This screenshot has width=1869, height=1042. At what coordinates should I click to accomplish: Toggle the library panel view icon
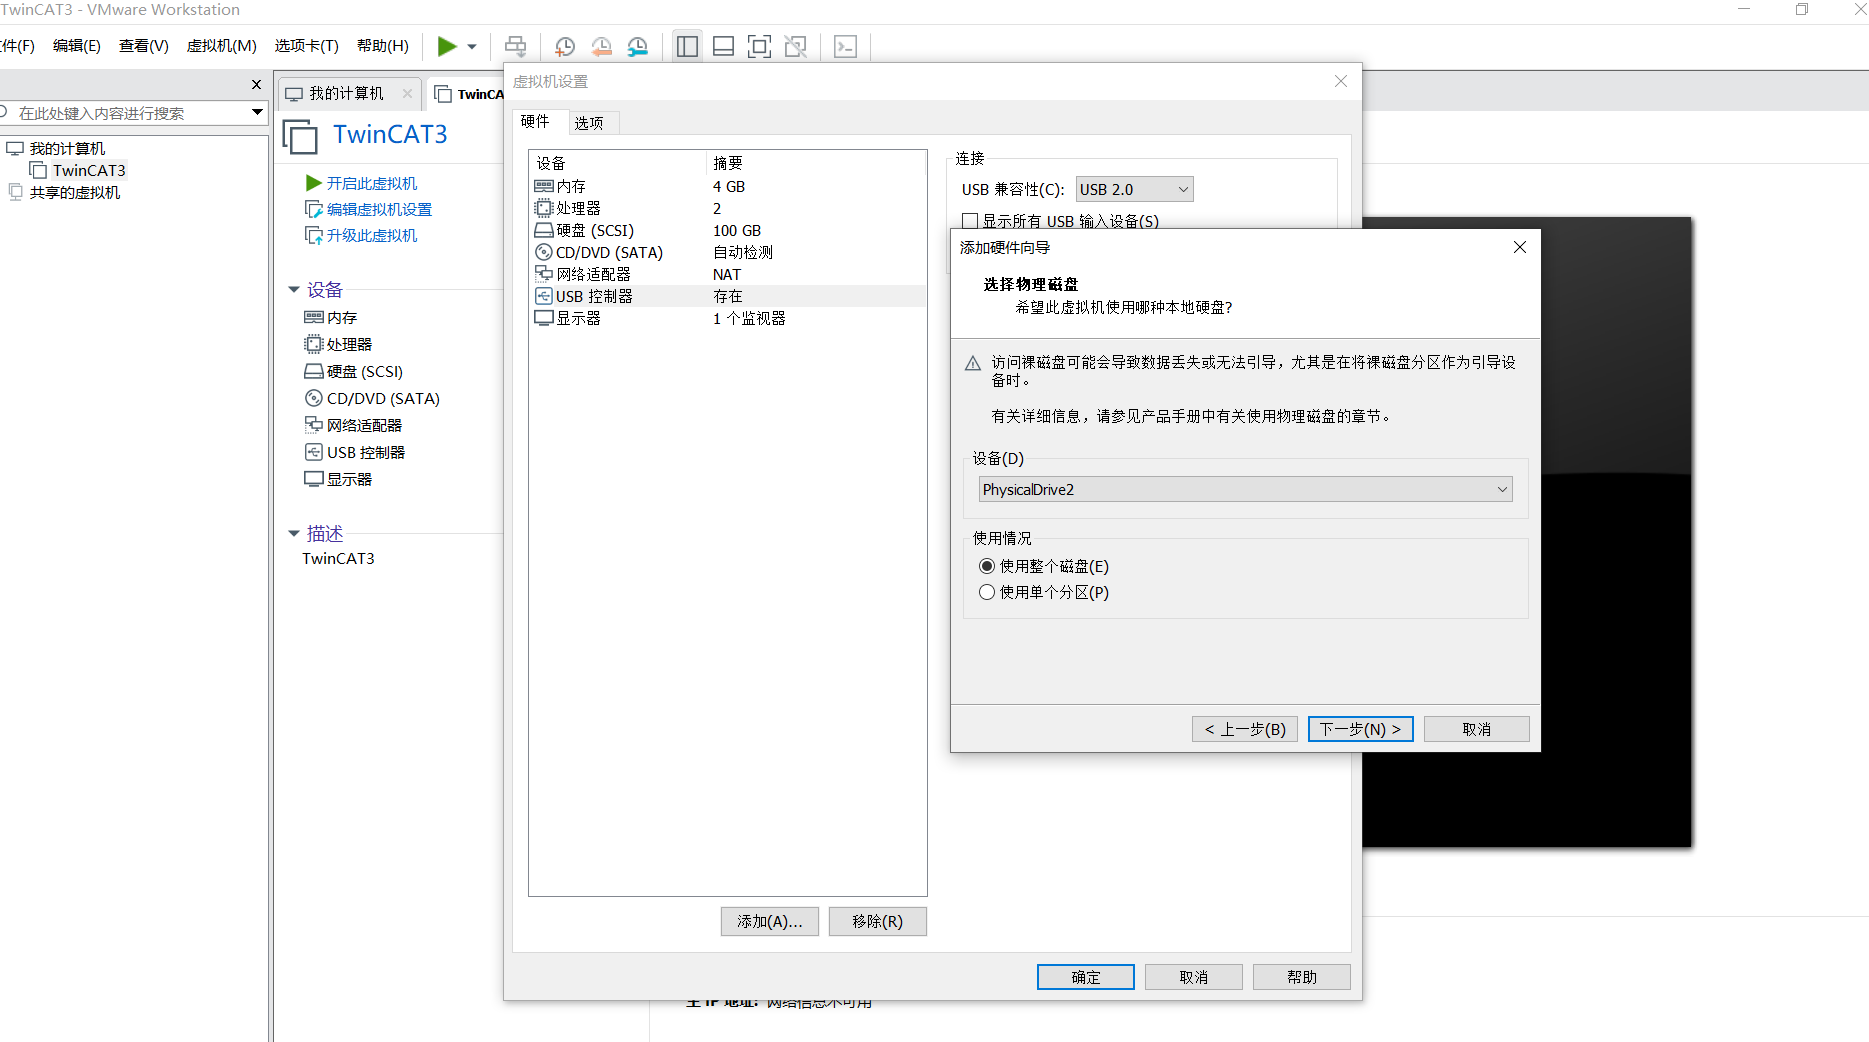[x=687, y=46]
